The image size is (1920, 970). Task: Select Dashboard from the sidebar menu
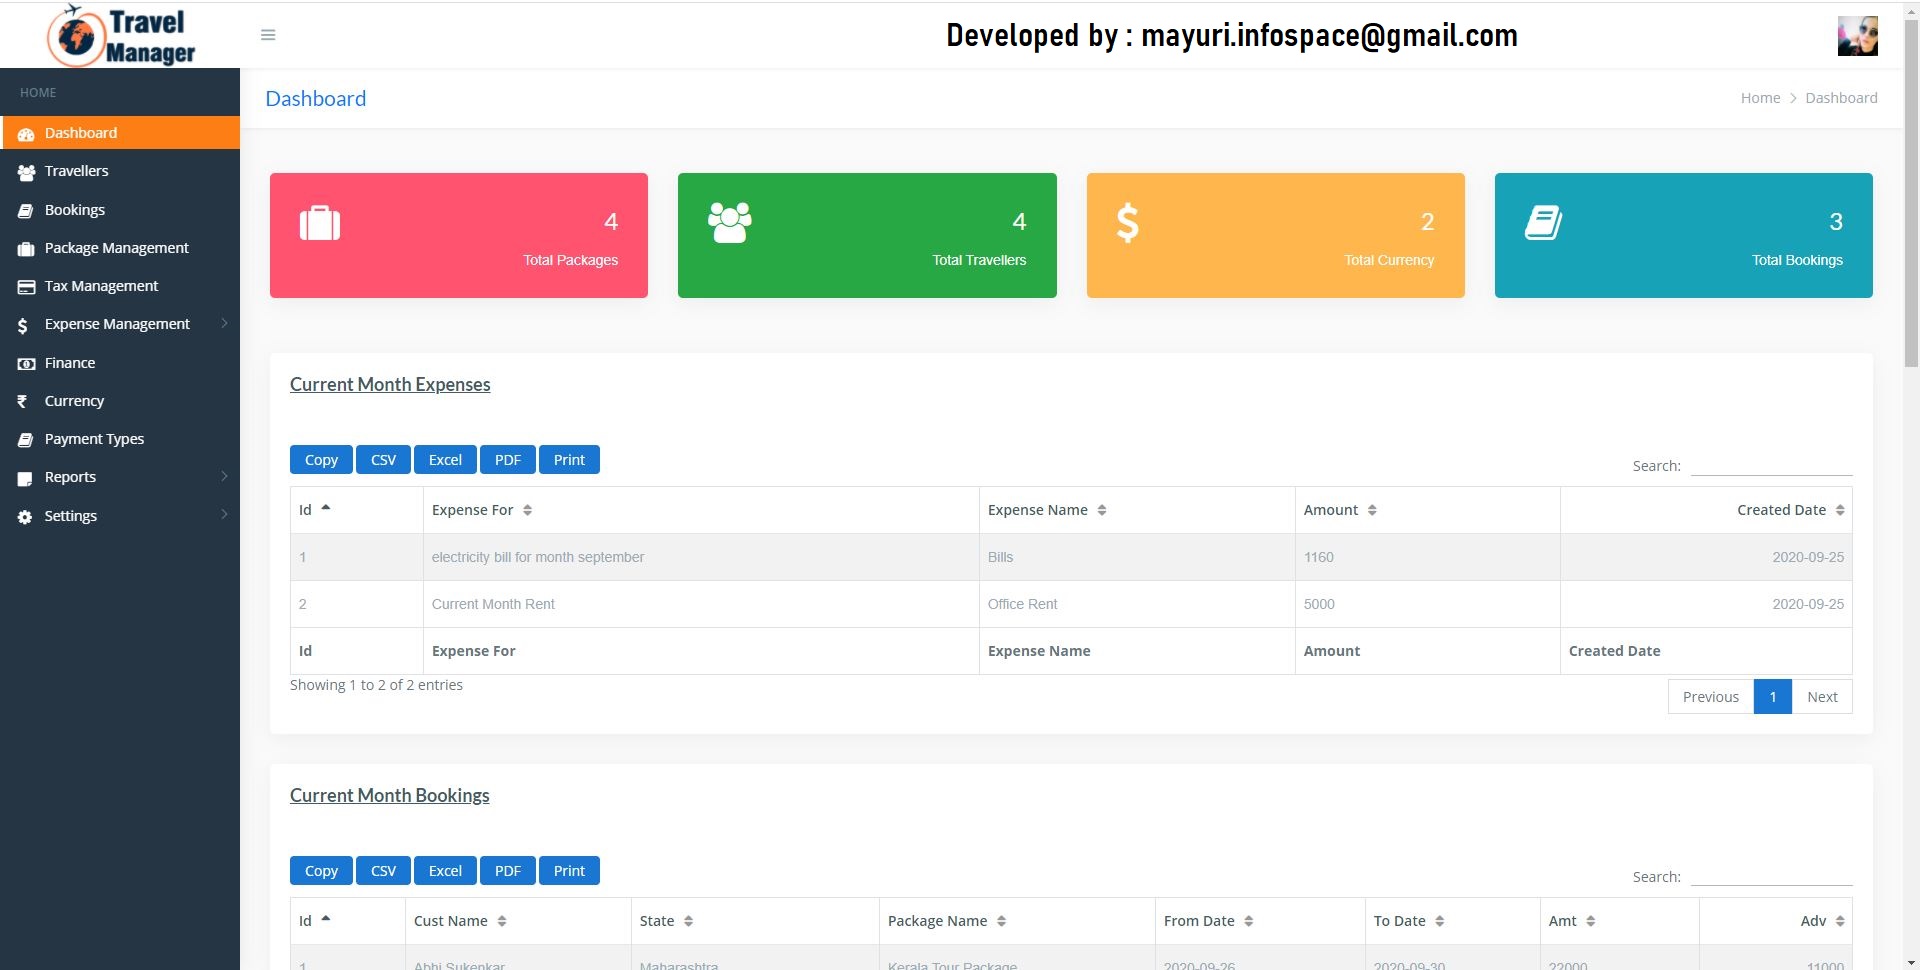[x=81, y=132]
